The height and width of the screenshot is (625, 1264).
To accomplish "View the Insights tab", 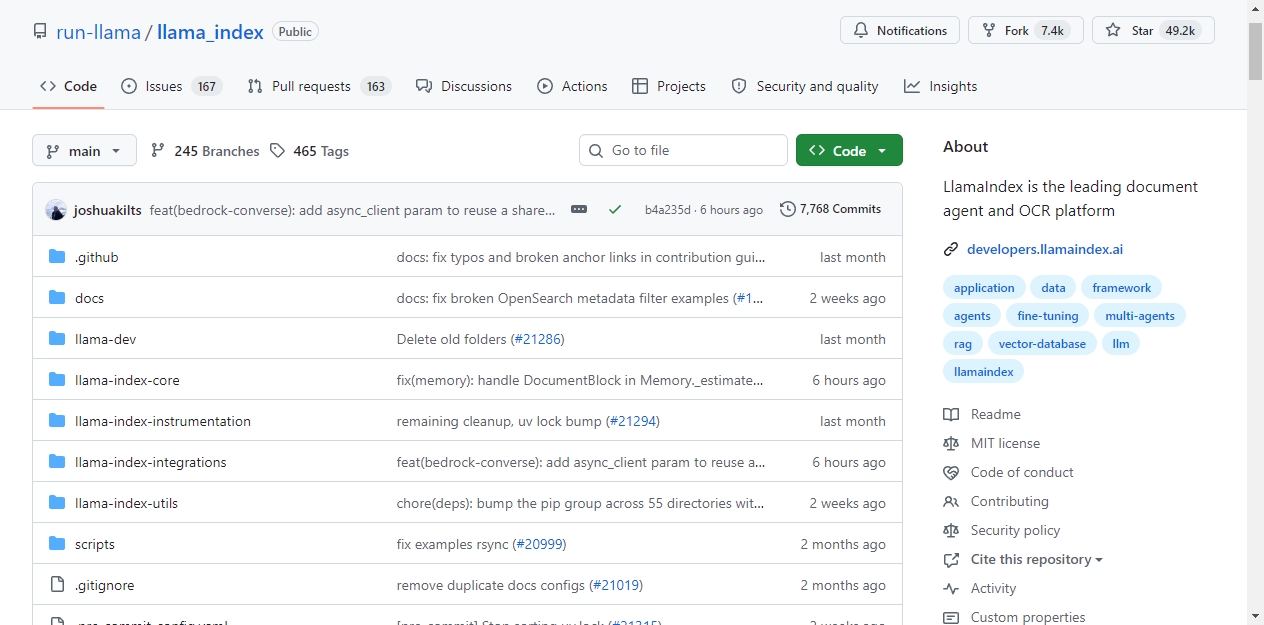I will 940,86.
